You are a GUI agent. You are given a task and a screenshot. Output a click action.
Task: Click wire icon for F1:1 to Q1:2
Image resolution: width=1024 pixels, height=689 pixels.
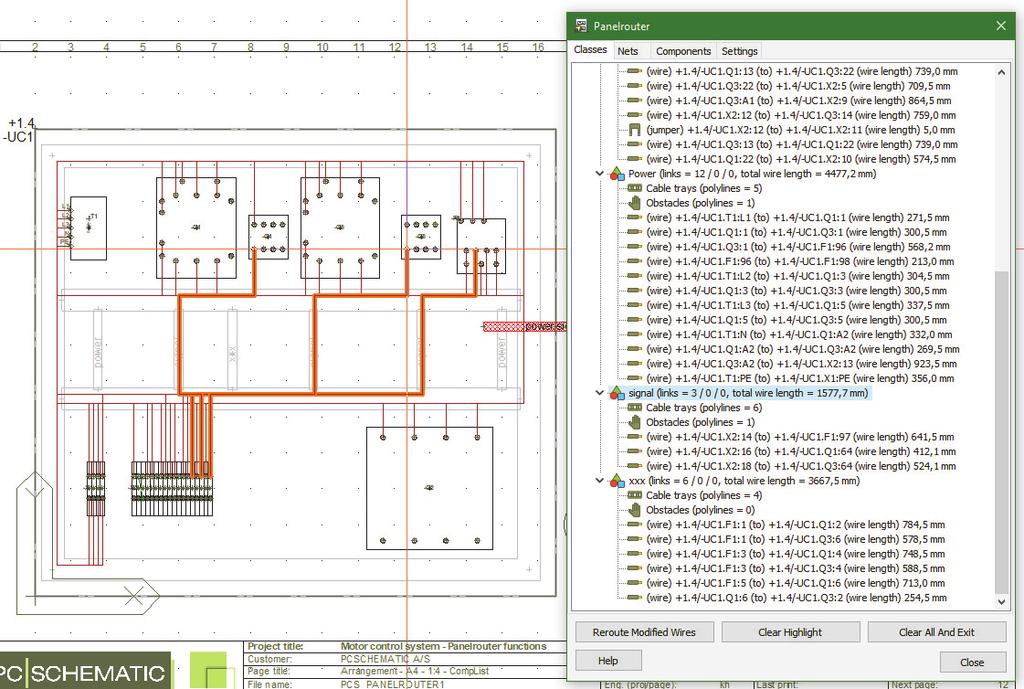click(x=634, y=524)
